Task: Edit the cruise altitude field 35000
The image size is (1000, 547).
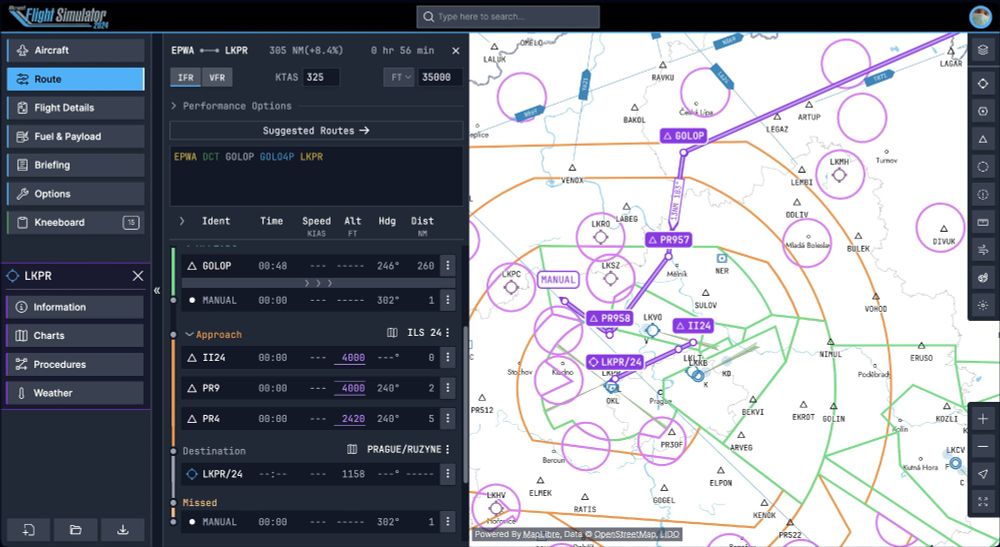Action: [x=439, y=77]
